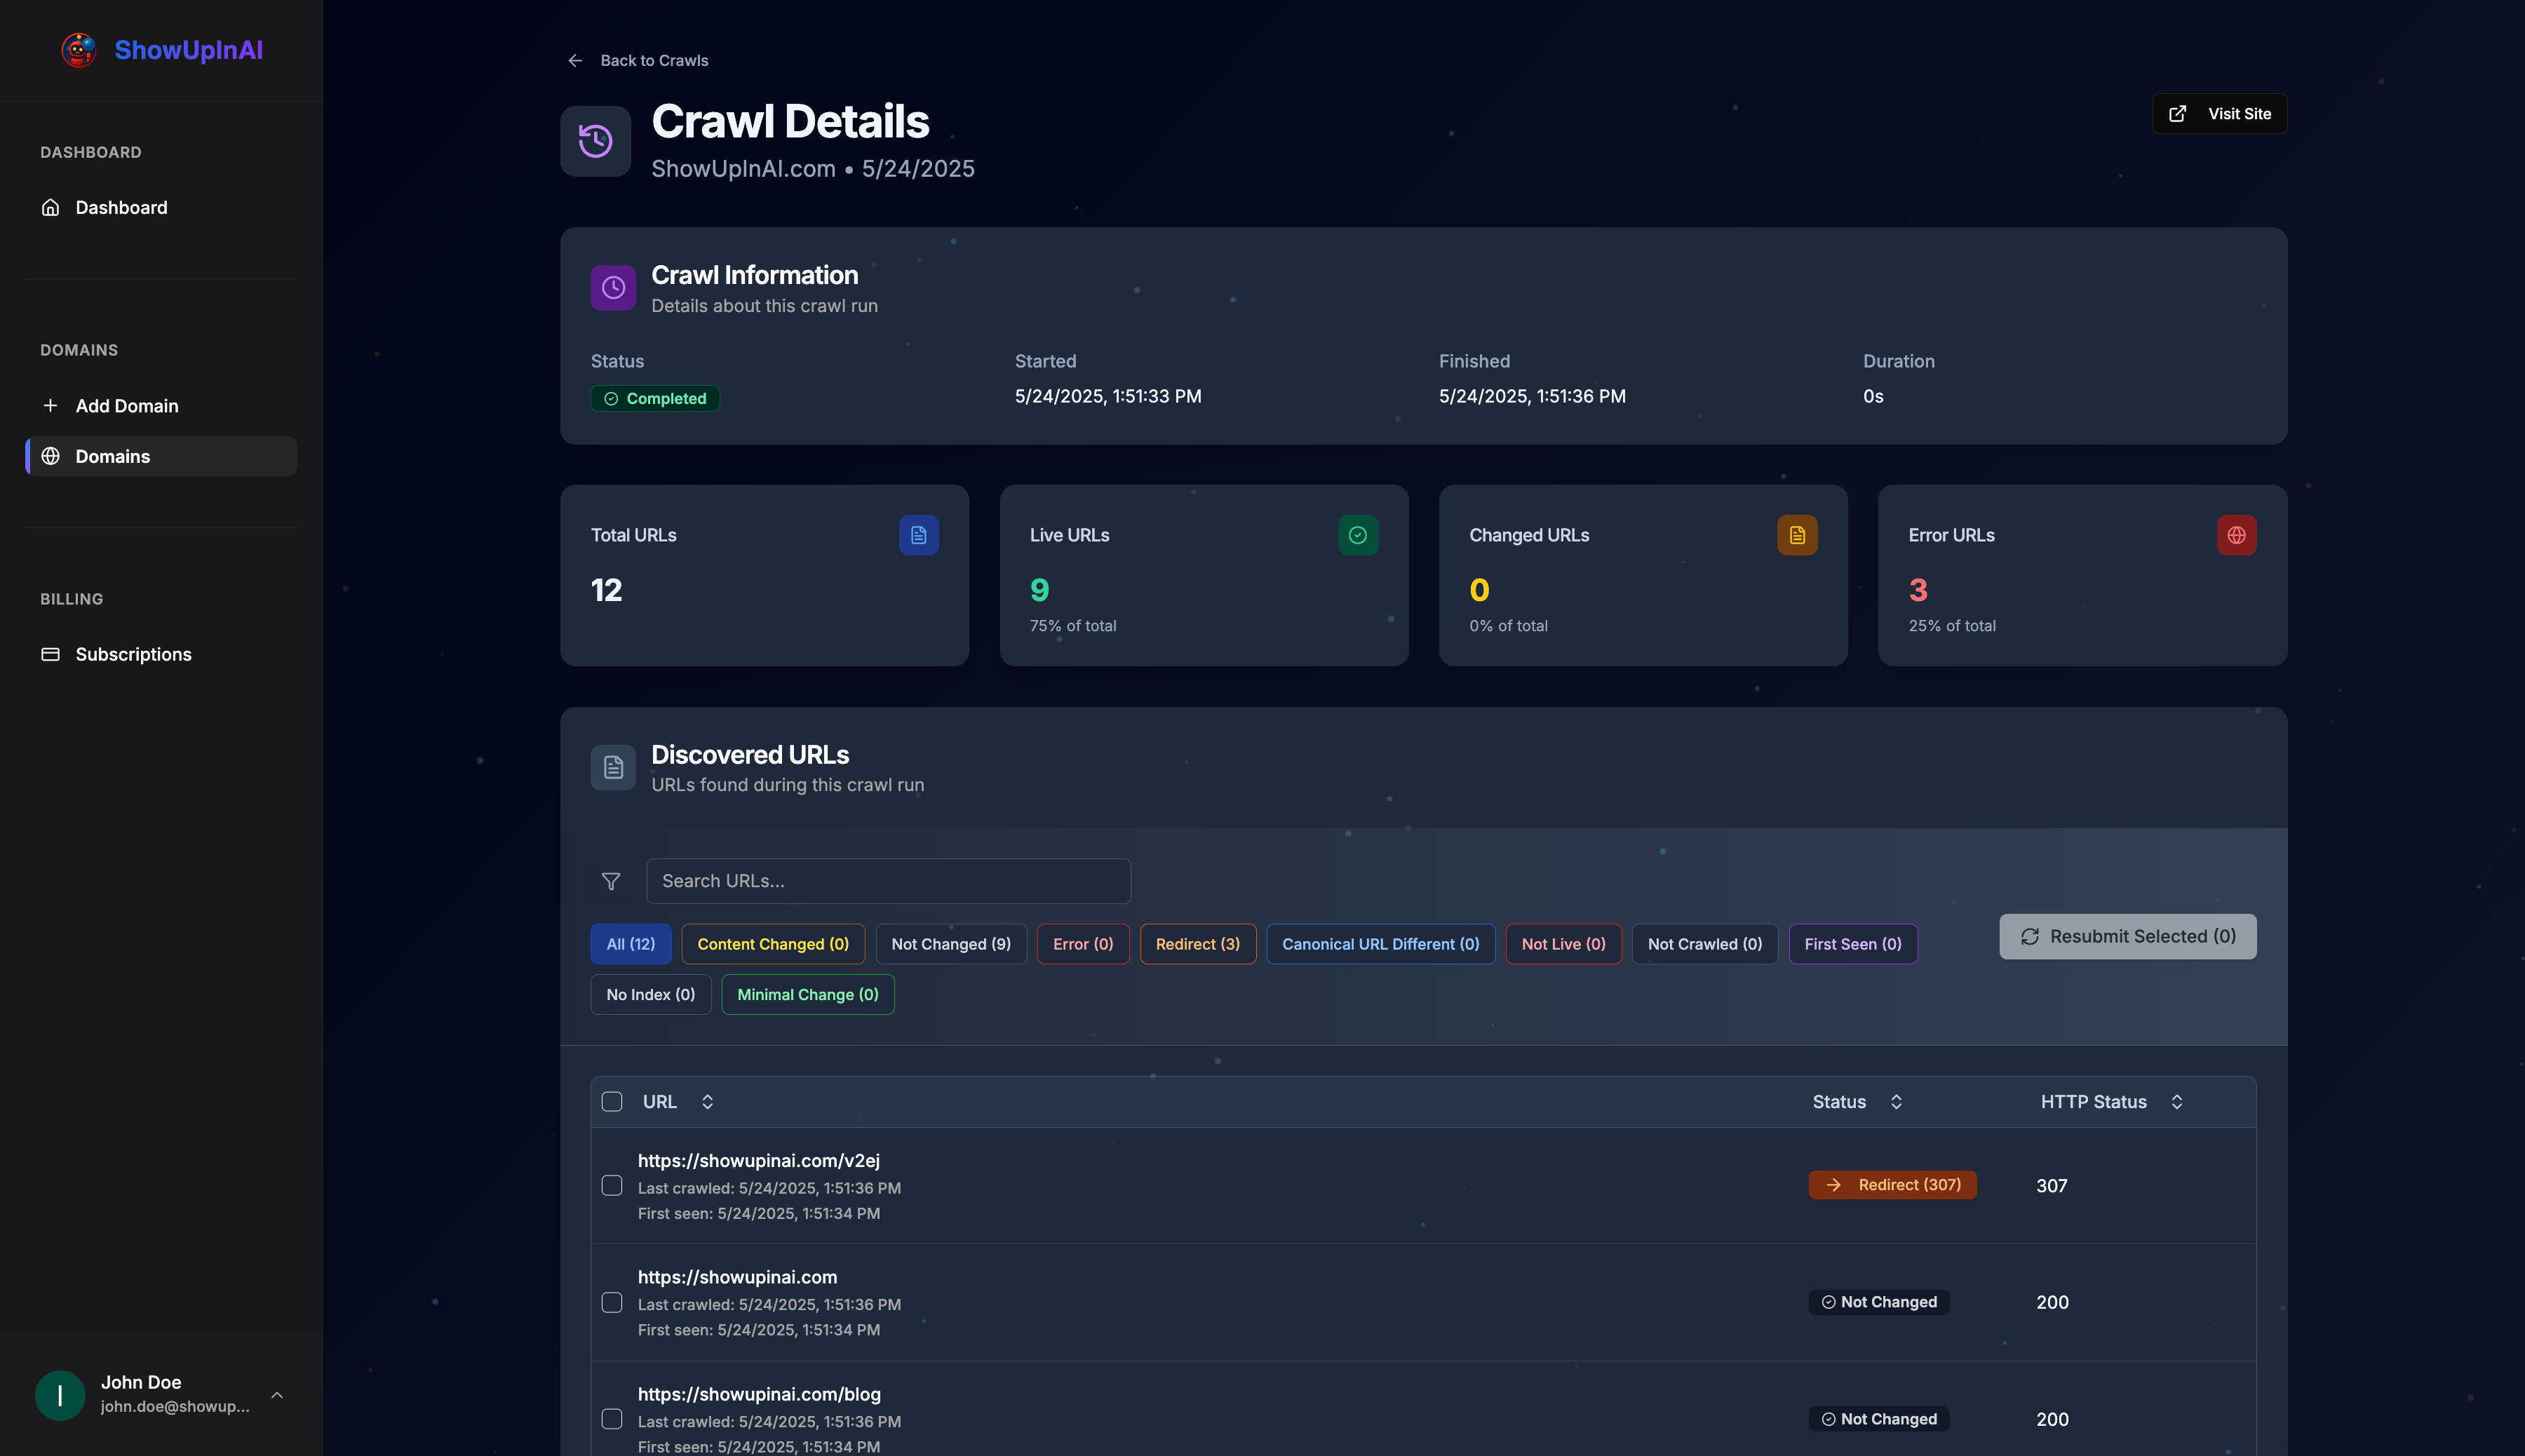Click the blue Total URLs document icon
Image resolution: width=2525 pixels, height=1456 pixels.
coord(918,535)
